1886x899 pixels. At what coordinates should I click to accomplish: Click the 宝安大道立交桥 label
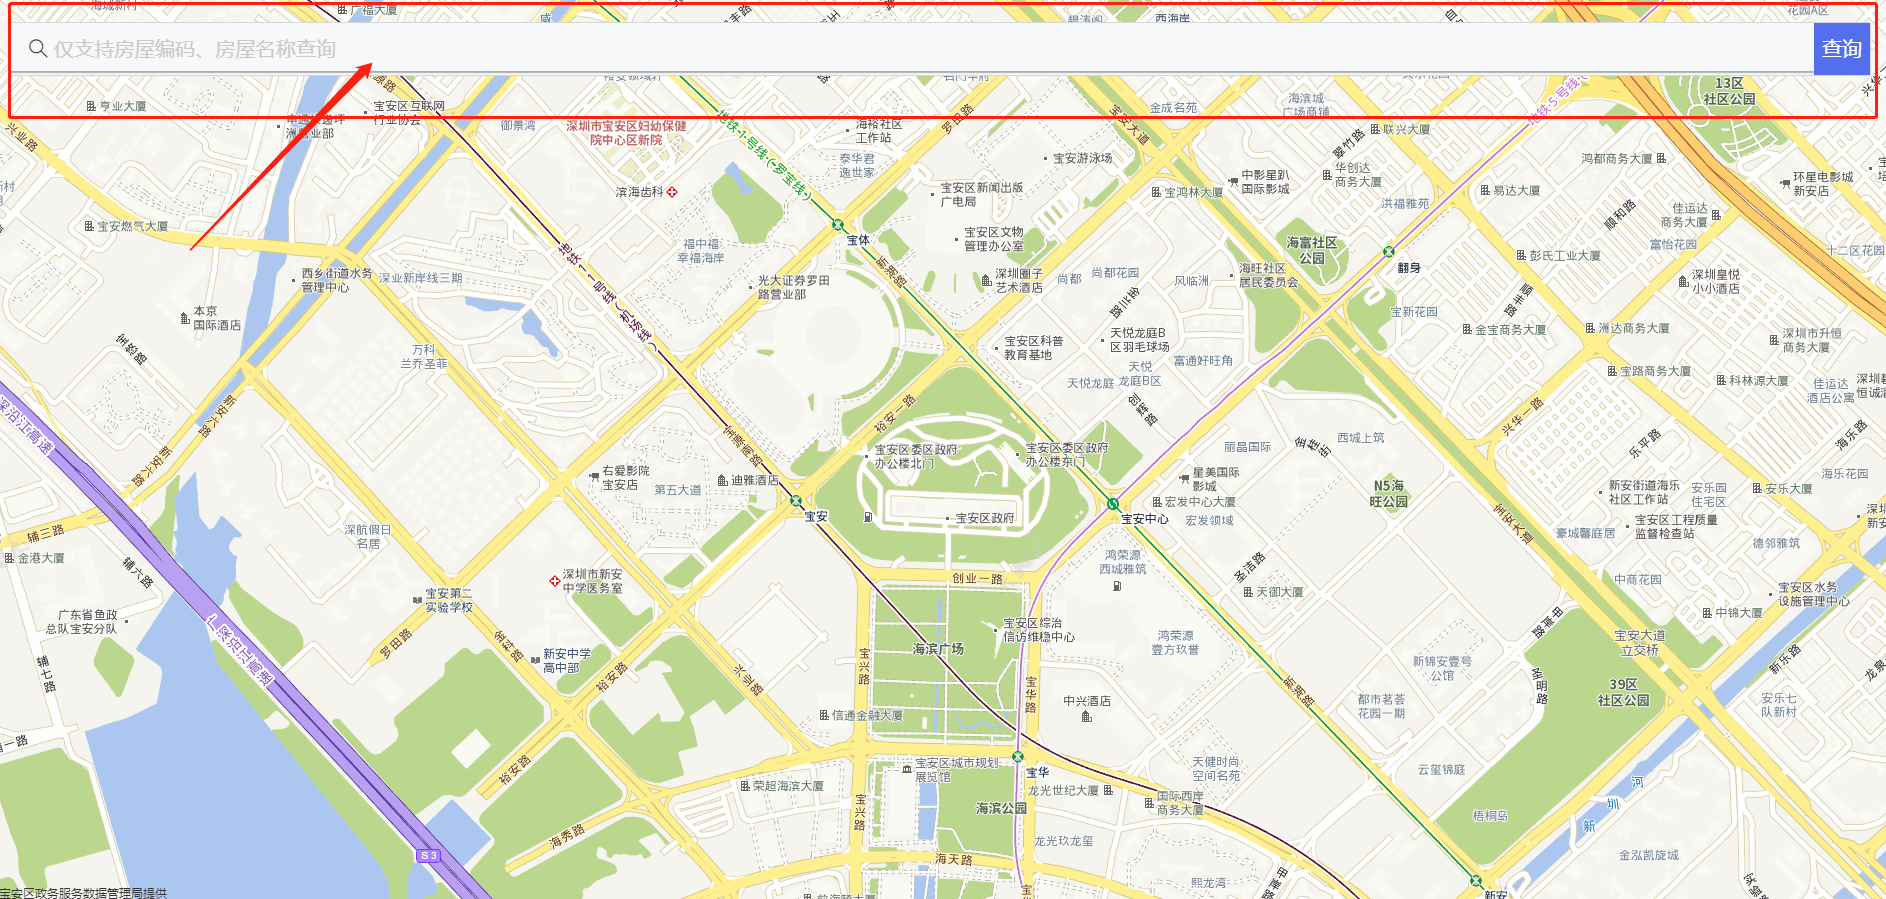(x=1640, y=642)
